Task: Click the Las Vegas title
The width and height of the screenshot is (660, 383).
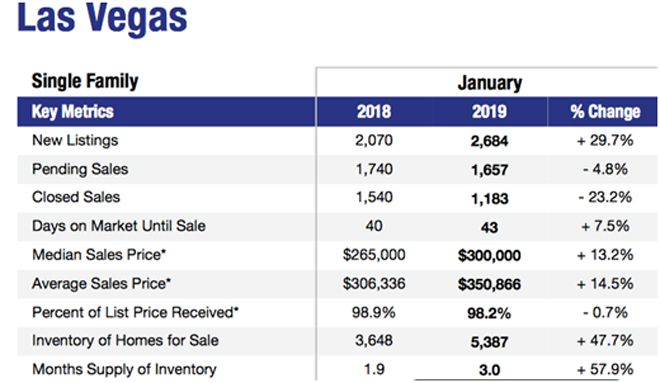Action: 102,19
